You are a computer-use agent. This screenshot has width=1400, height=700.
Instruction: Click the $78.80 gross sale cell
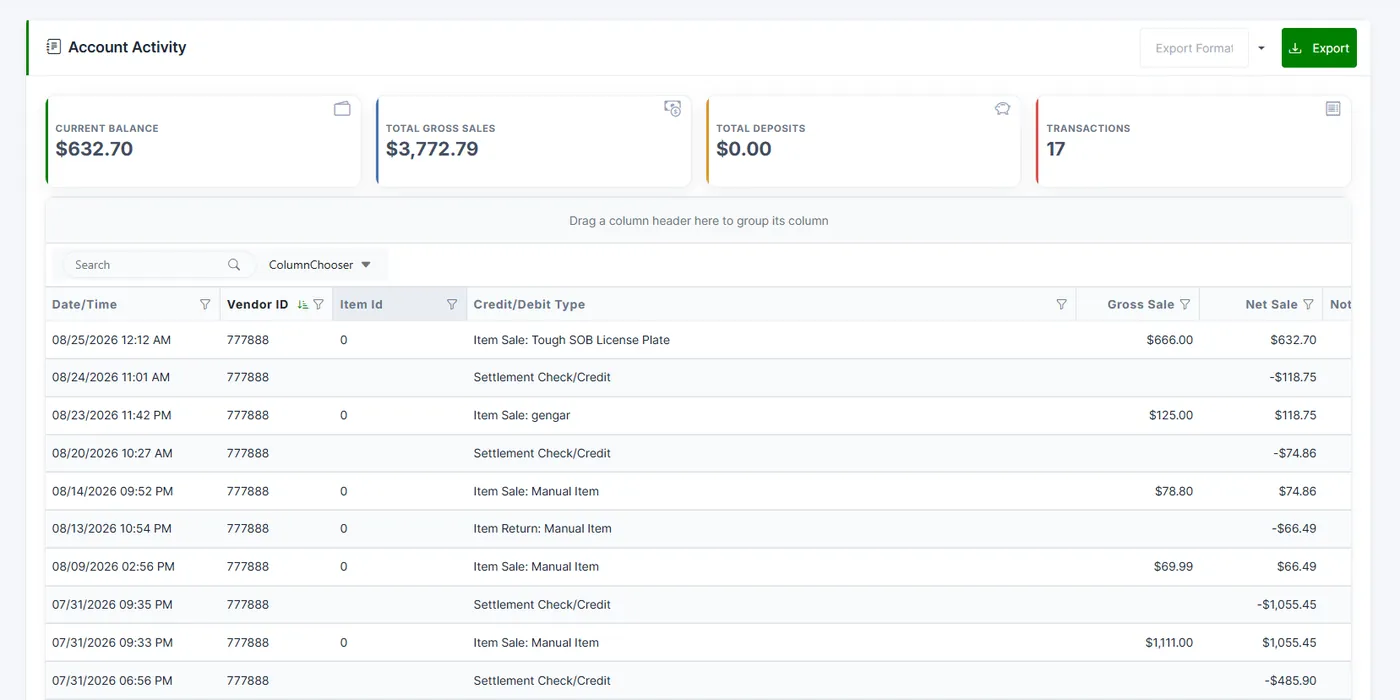point(1138,491)
